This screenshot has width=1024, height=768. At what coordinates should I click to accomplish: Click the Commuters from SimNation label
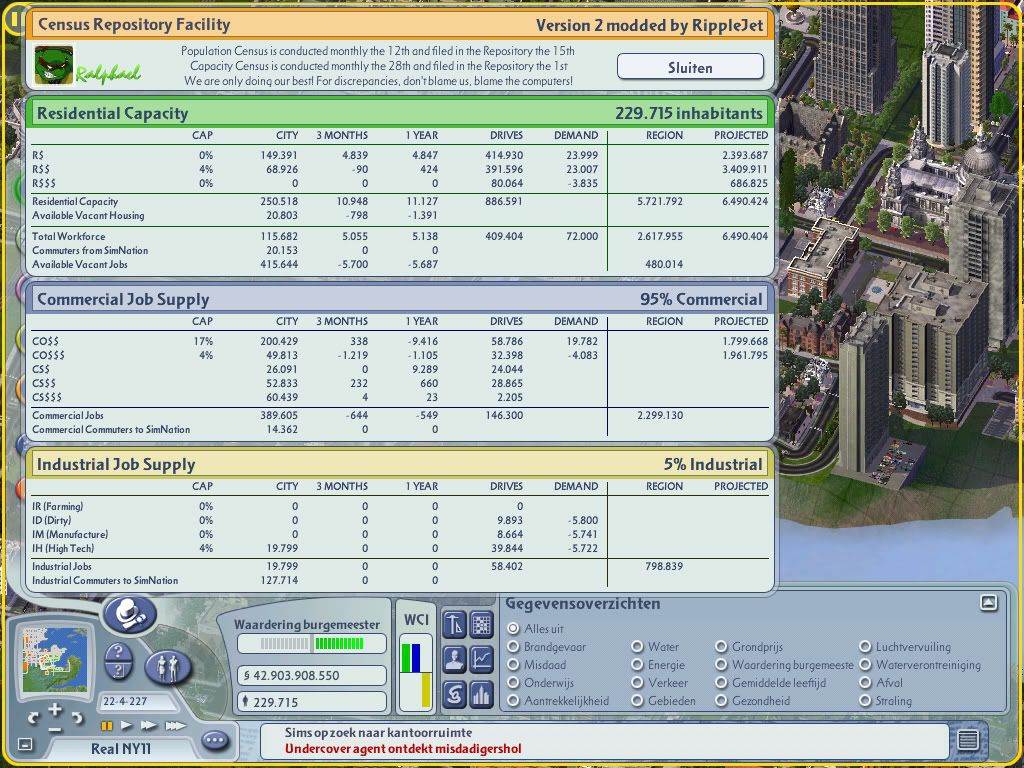[x=90, y=251]
